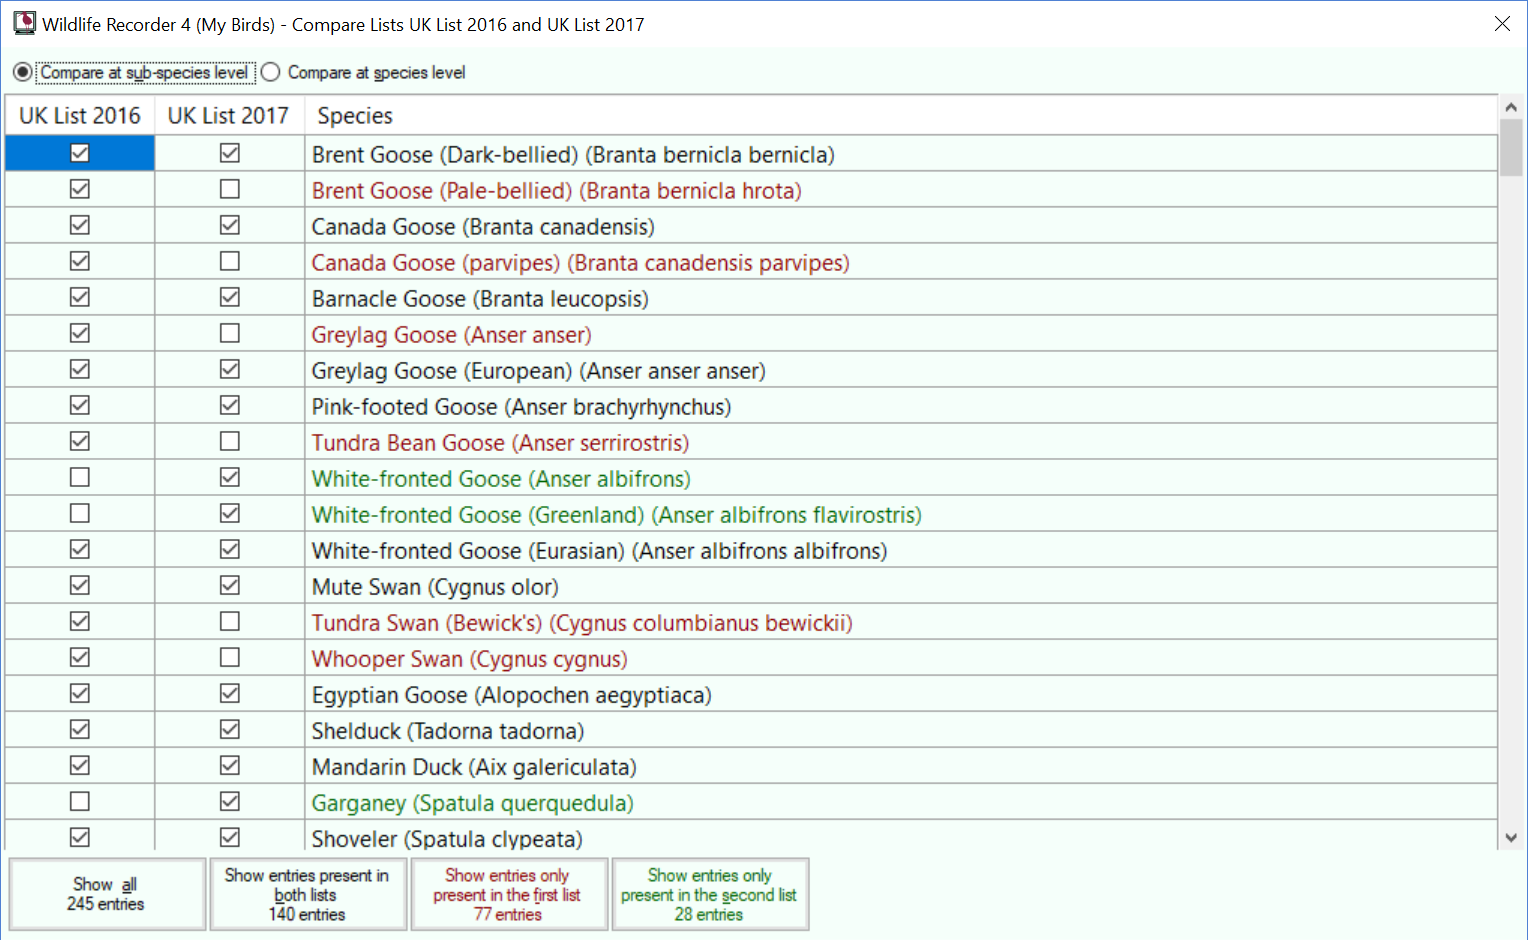Screen dimensions: 1528x940
Task: Select the Tundra Bean Goose species row
Action: (x=751, y=442)
